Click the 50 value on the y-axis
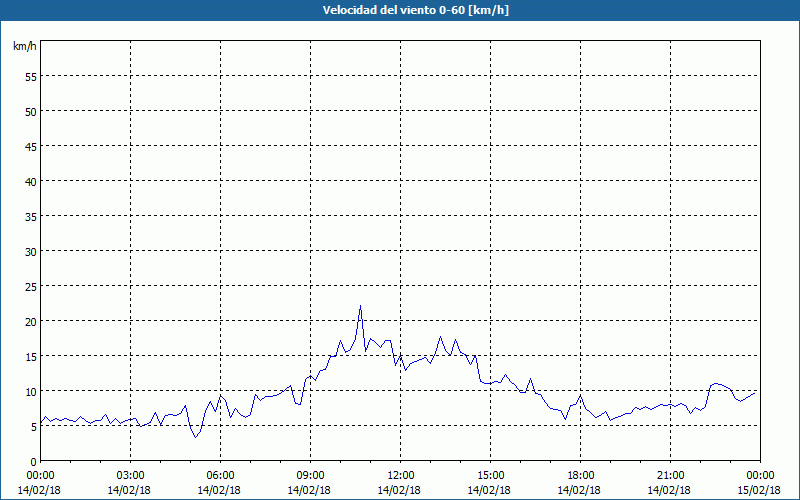 pos(31,112)
